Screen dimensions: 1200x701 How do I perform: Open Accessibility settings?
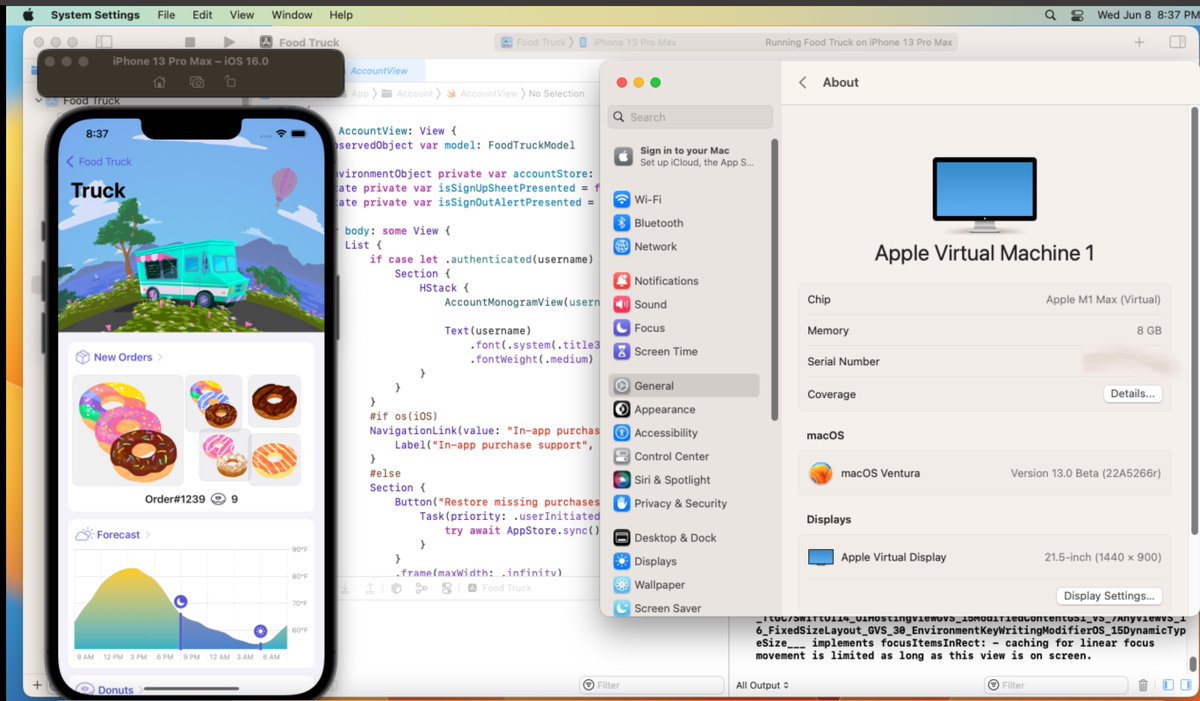click(685, 433)
